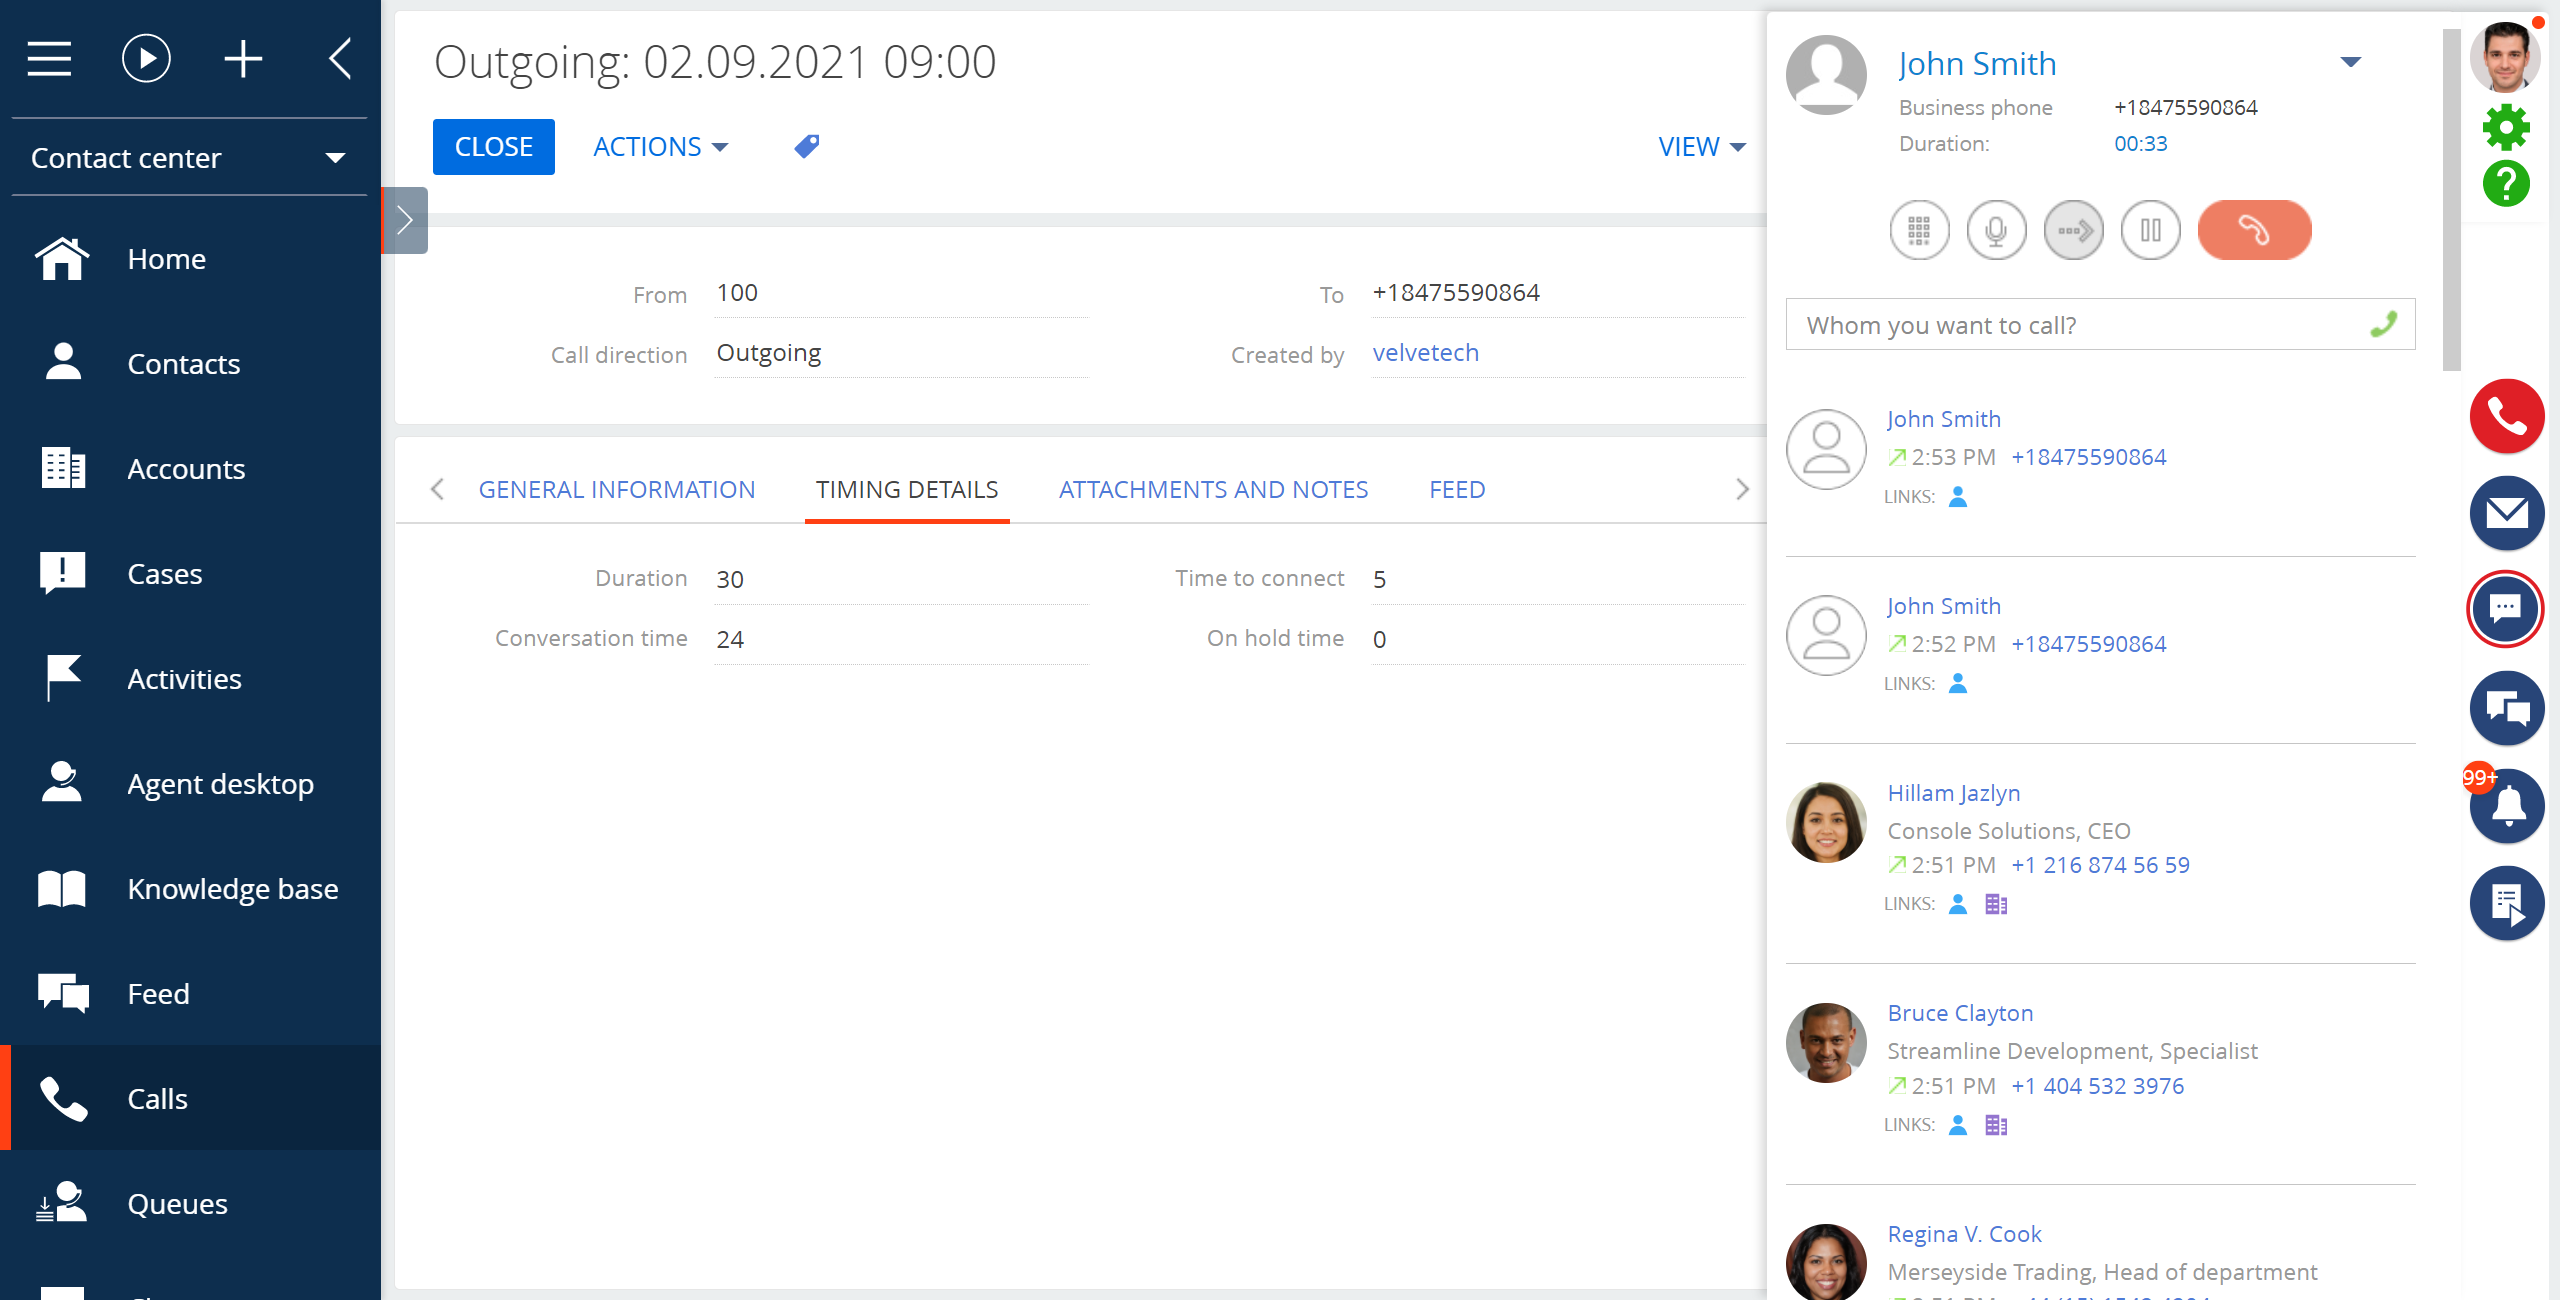Open the green settings gear icon
The width and height of the screenshot is (2560, 1300).
click(x=2506, y=128)
